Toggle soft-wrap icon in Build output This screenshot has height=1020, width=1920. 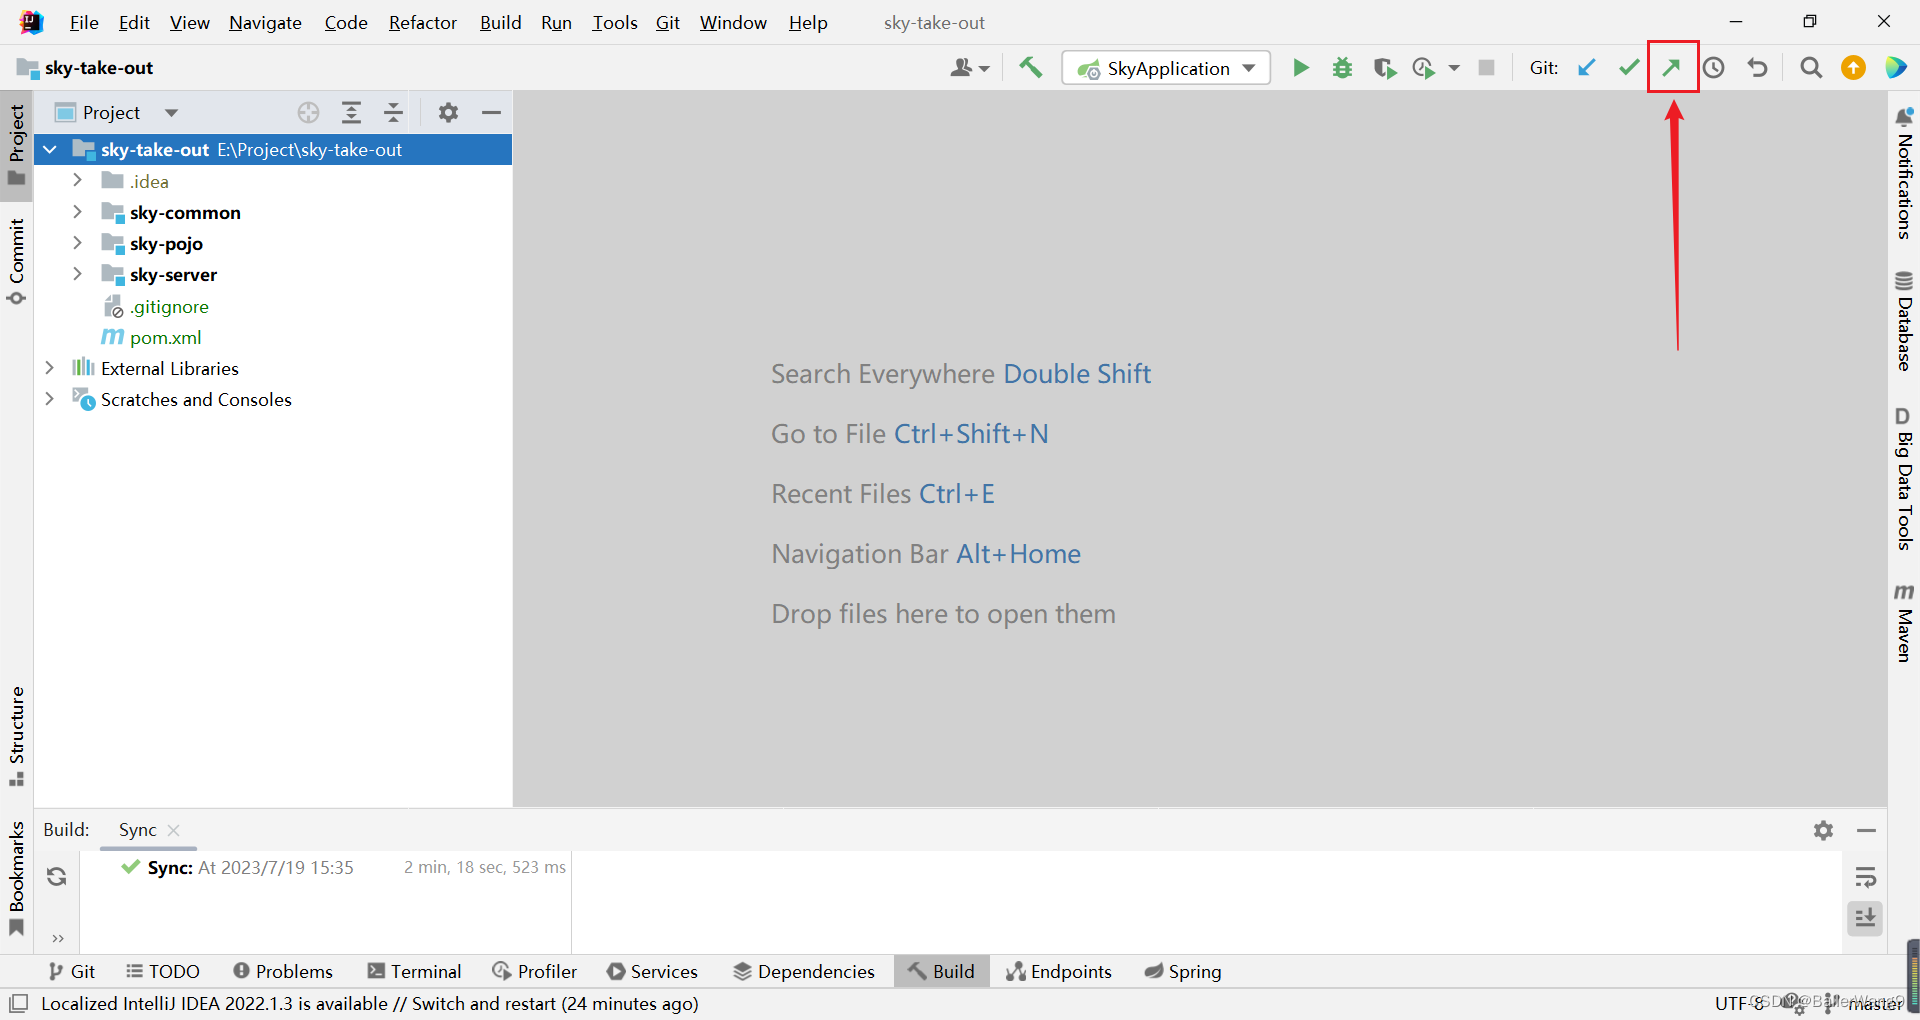[1865, 877]
